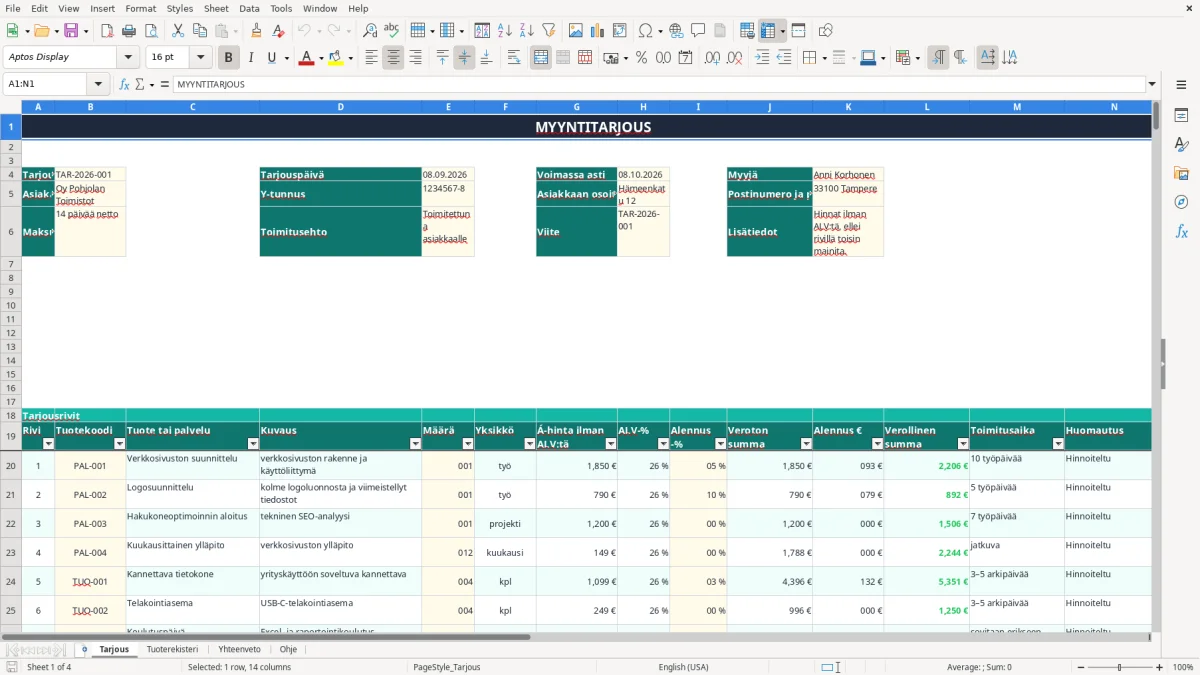Viewport: 1200px width, 675px height.
Task: Open the Toimitusaika column filter dropdown
Action: tap(1057, 444)
